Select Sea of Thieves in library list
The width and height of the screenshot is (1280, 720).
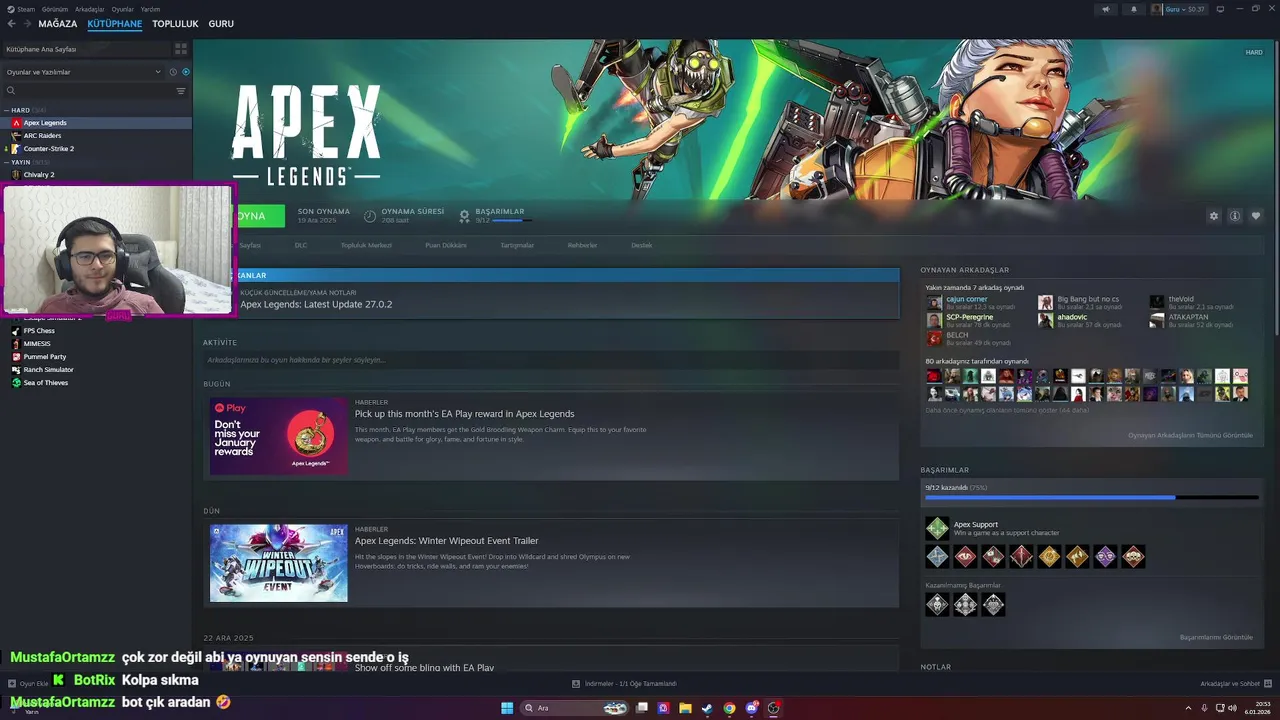click(45, 383)
